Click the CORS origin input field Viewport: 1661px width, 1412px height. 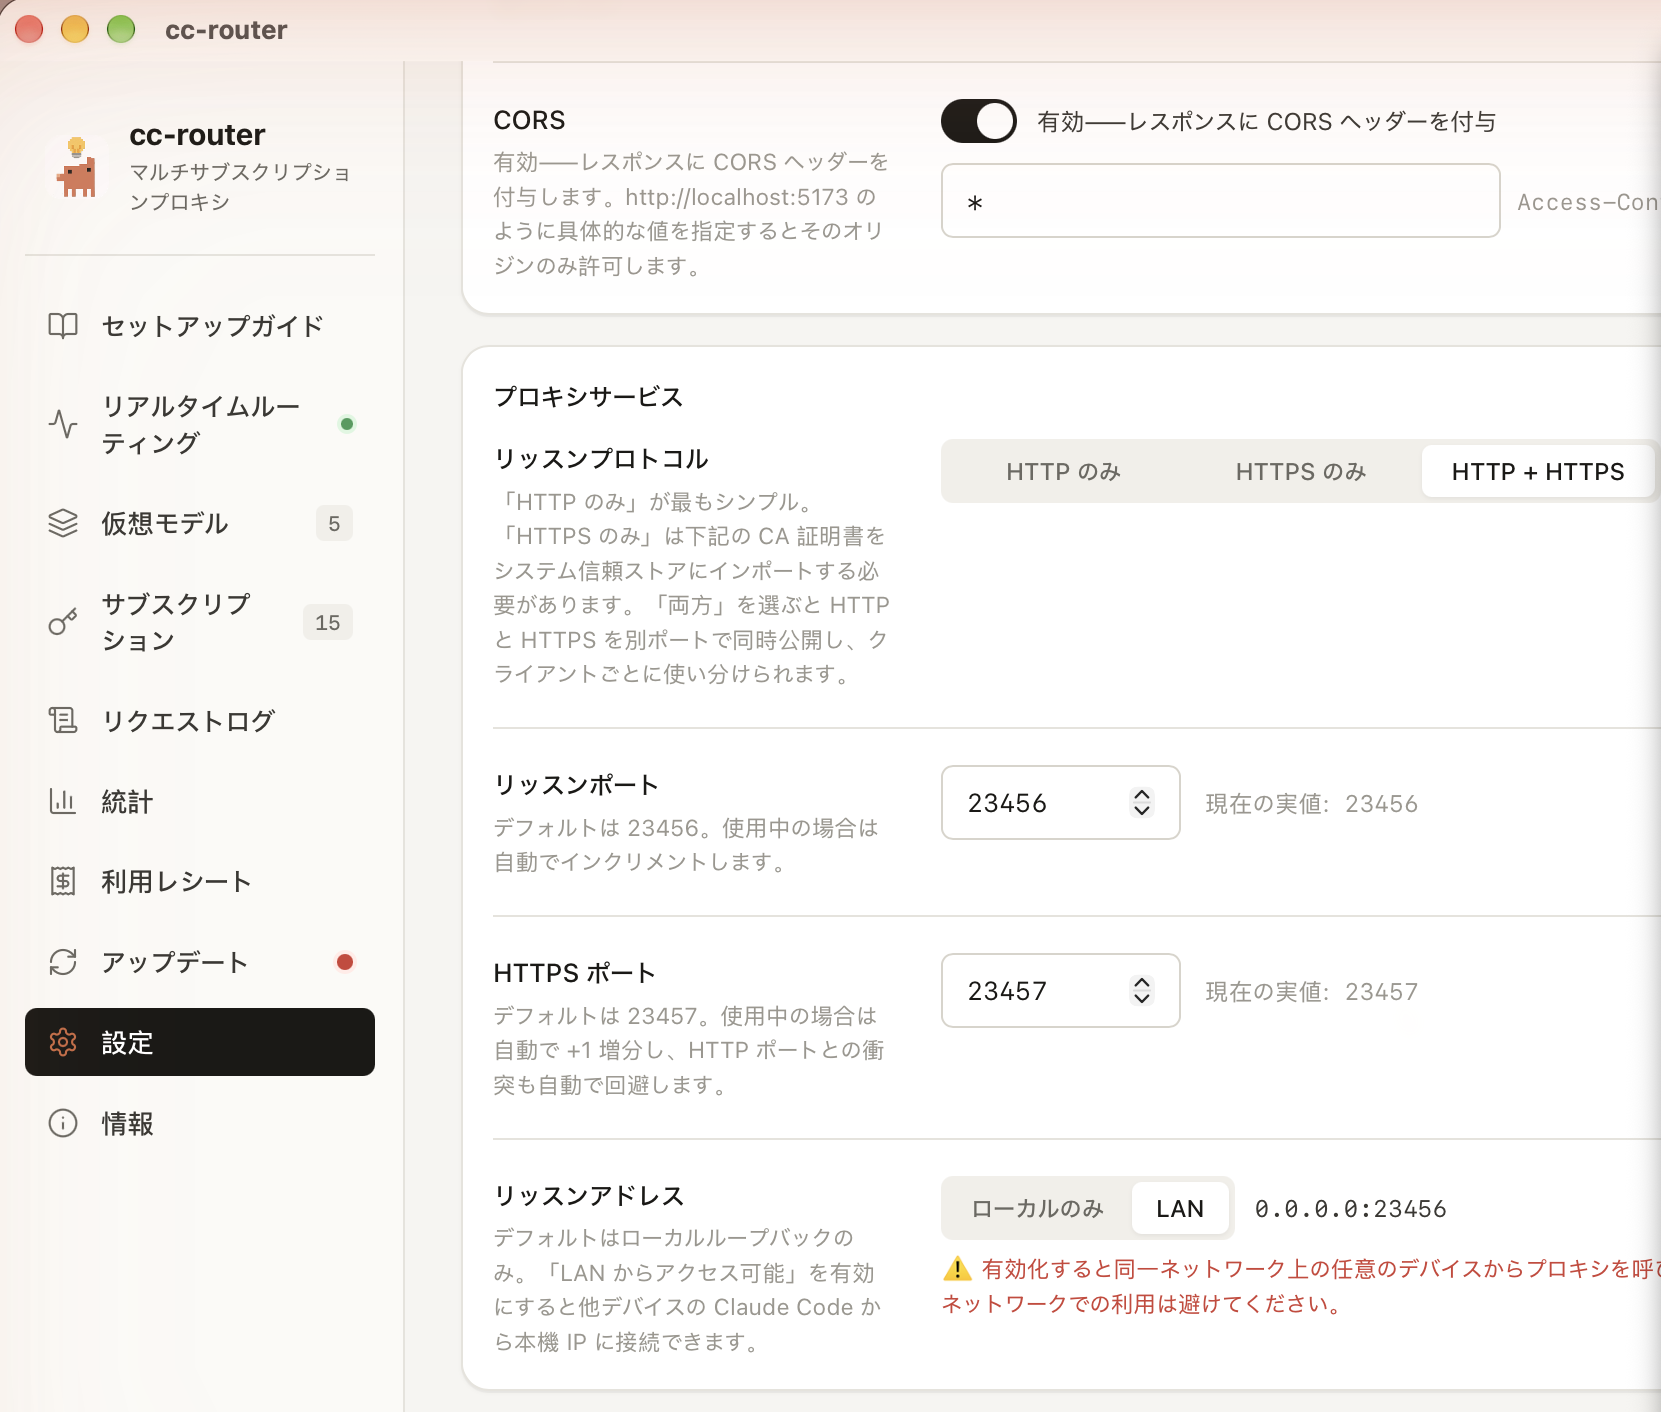(x=1220, y=201)
